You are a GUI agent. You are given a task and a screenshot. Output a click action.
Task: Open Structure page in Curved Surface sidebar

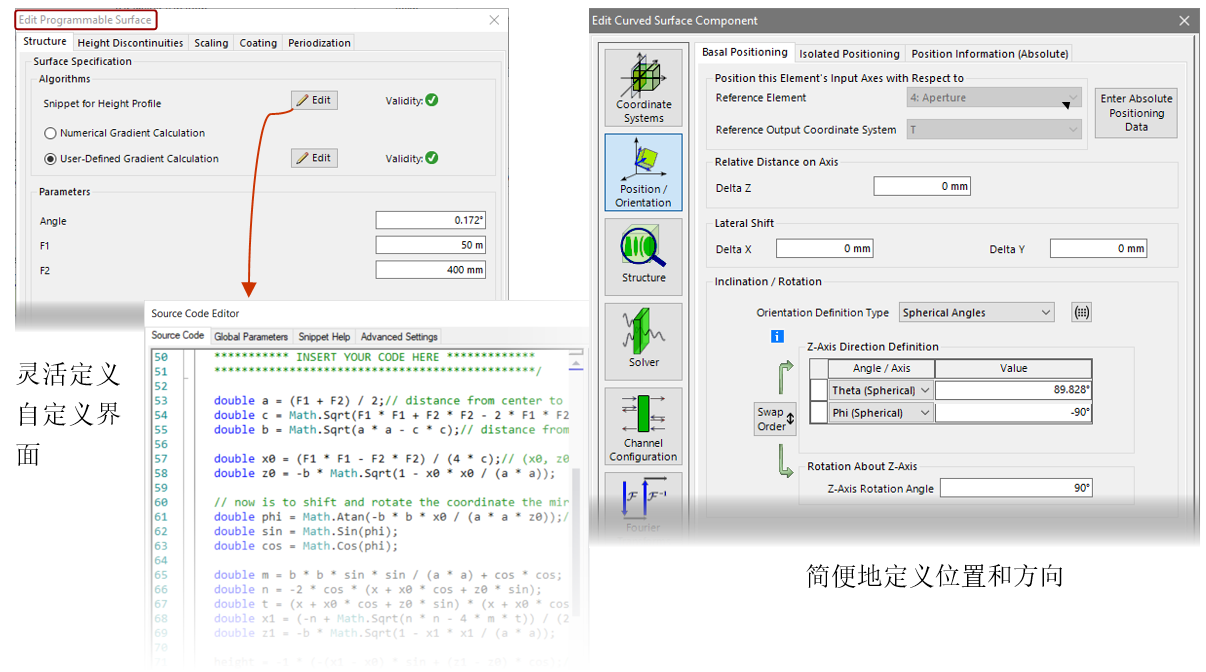coord(643,257)
